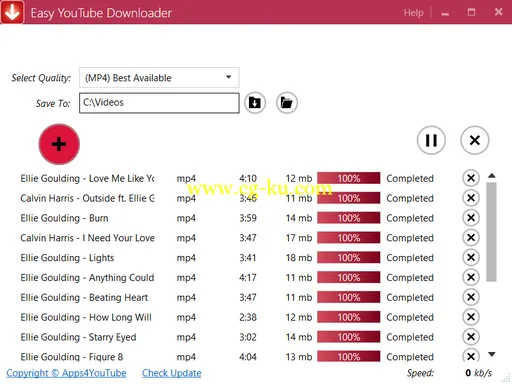Click the progress bar of Love Me Like You
Image resolution: width=512 pixels, height=384 pixels.
pyautogui.click(x=349, y=178)
